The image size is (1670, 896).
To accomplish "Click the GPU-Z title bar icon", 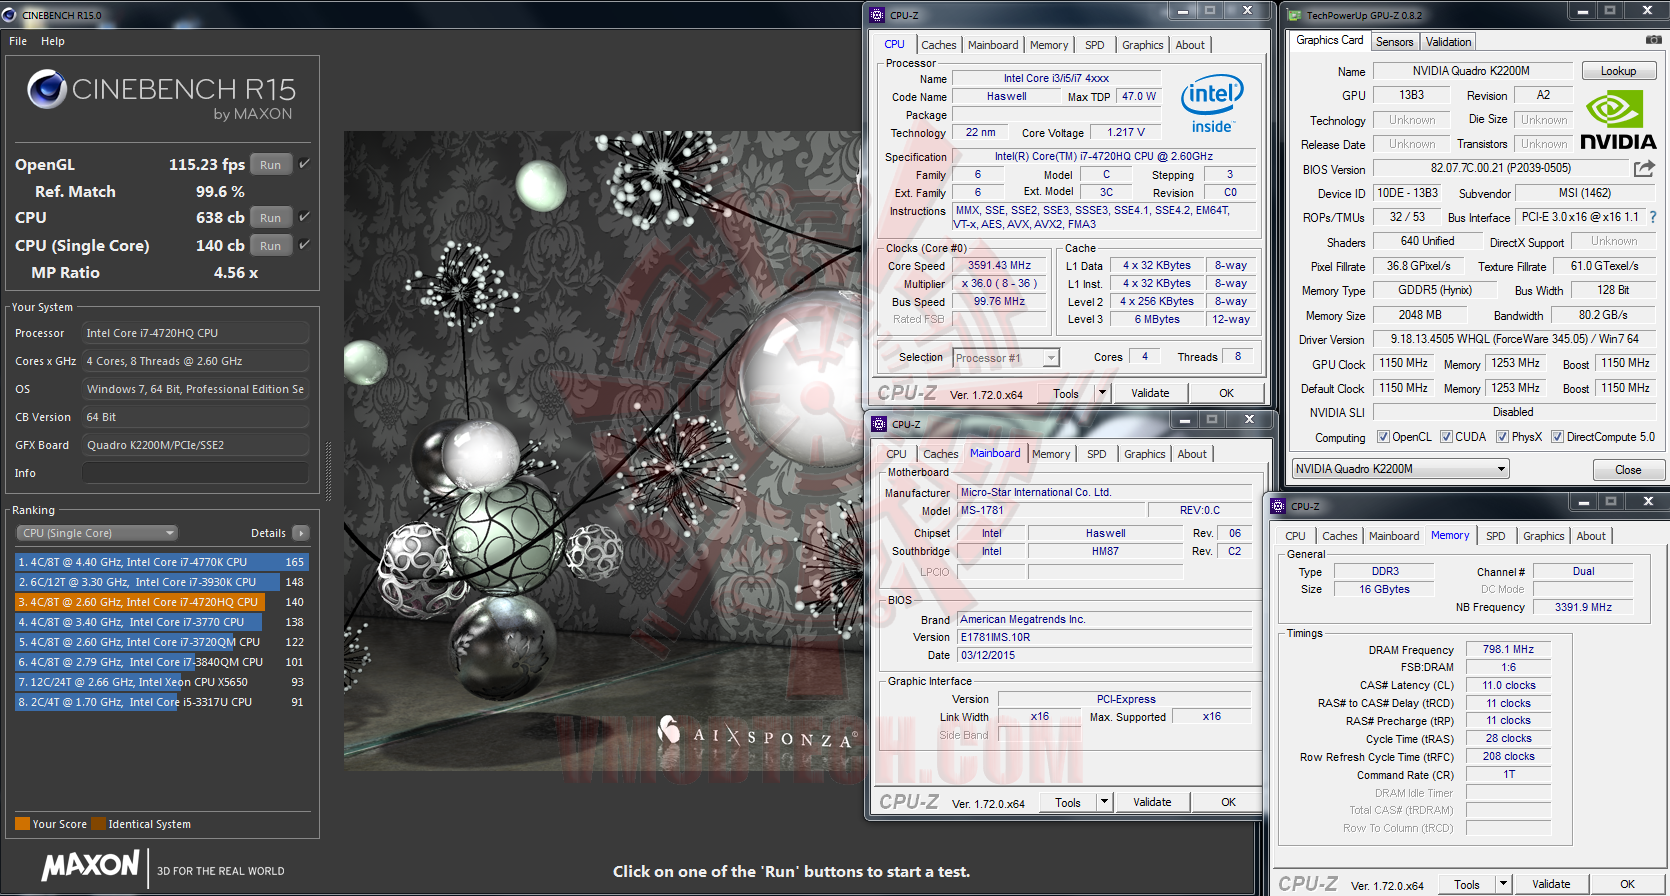I will [1294, 15].
